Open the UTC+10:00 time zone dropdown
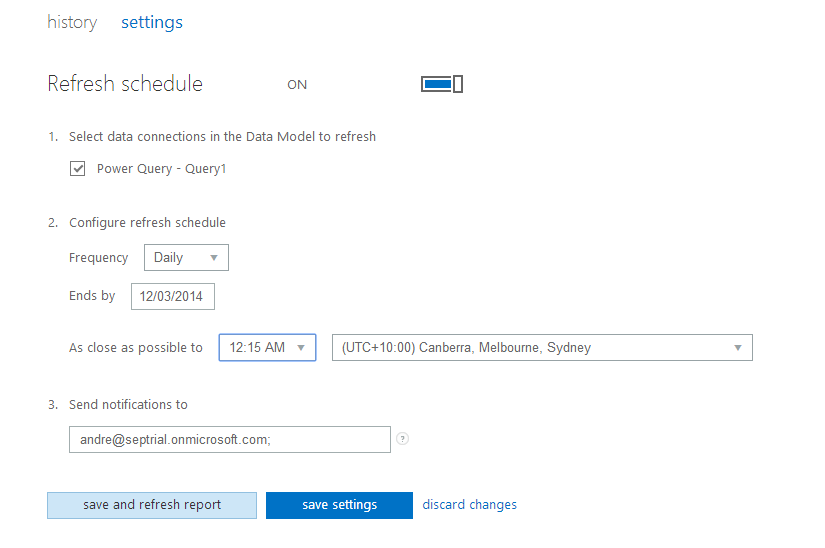The height and width of the screenshot is (548, 825). pyautogui.click(x=541, y=348)
